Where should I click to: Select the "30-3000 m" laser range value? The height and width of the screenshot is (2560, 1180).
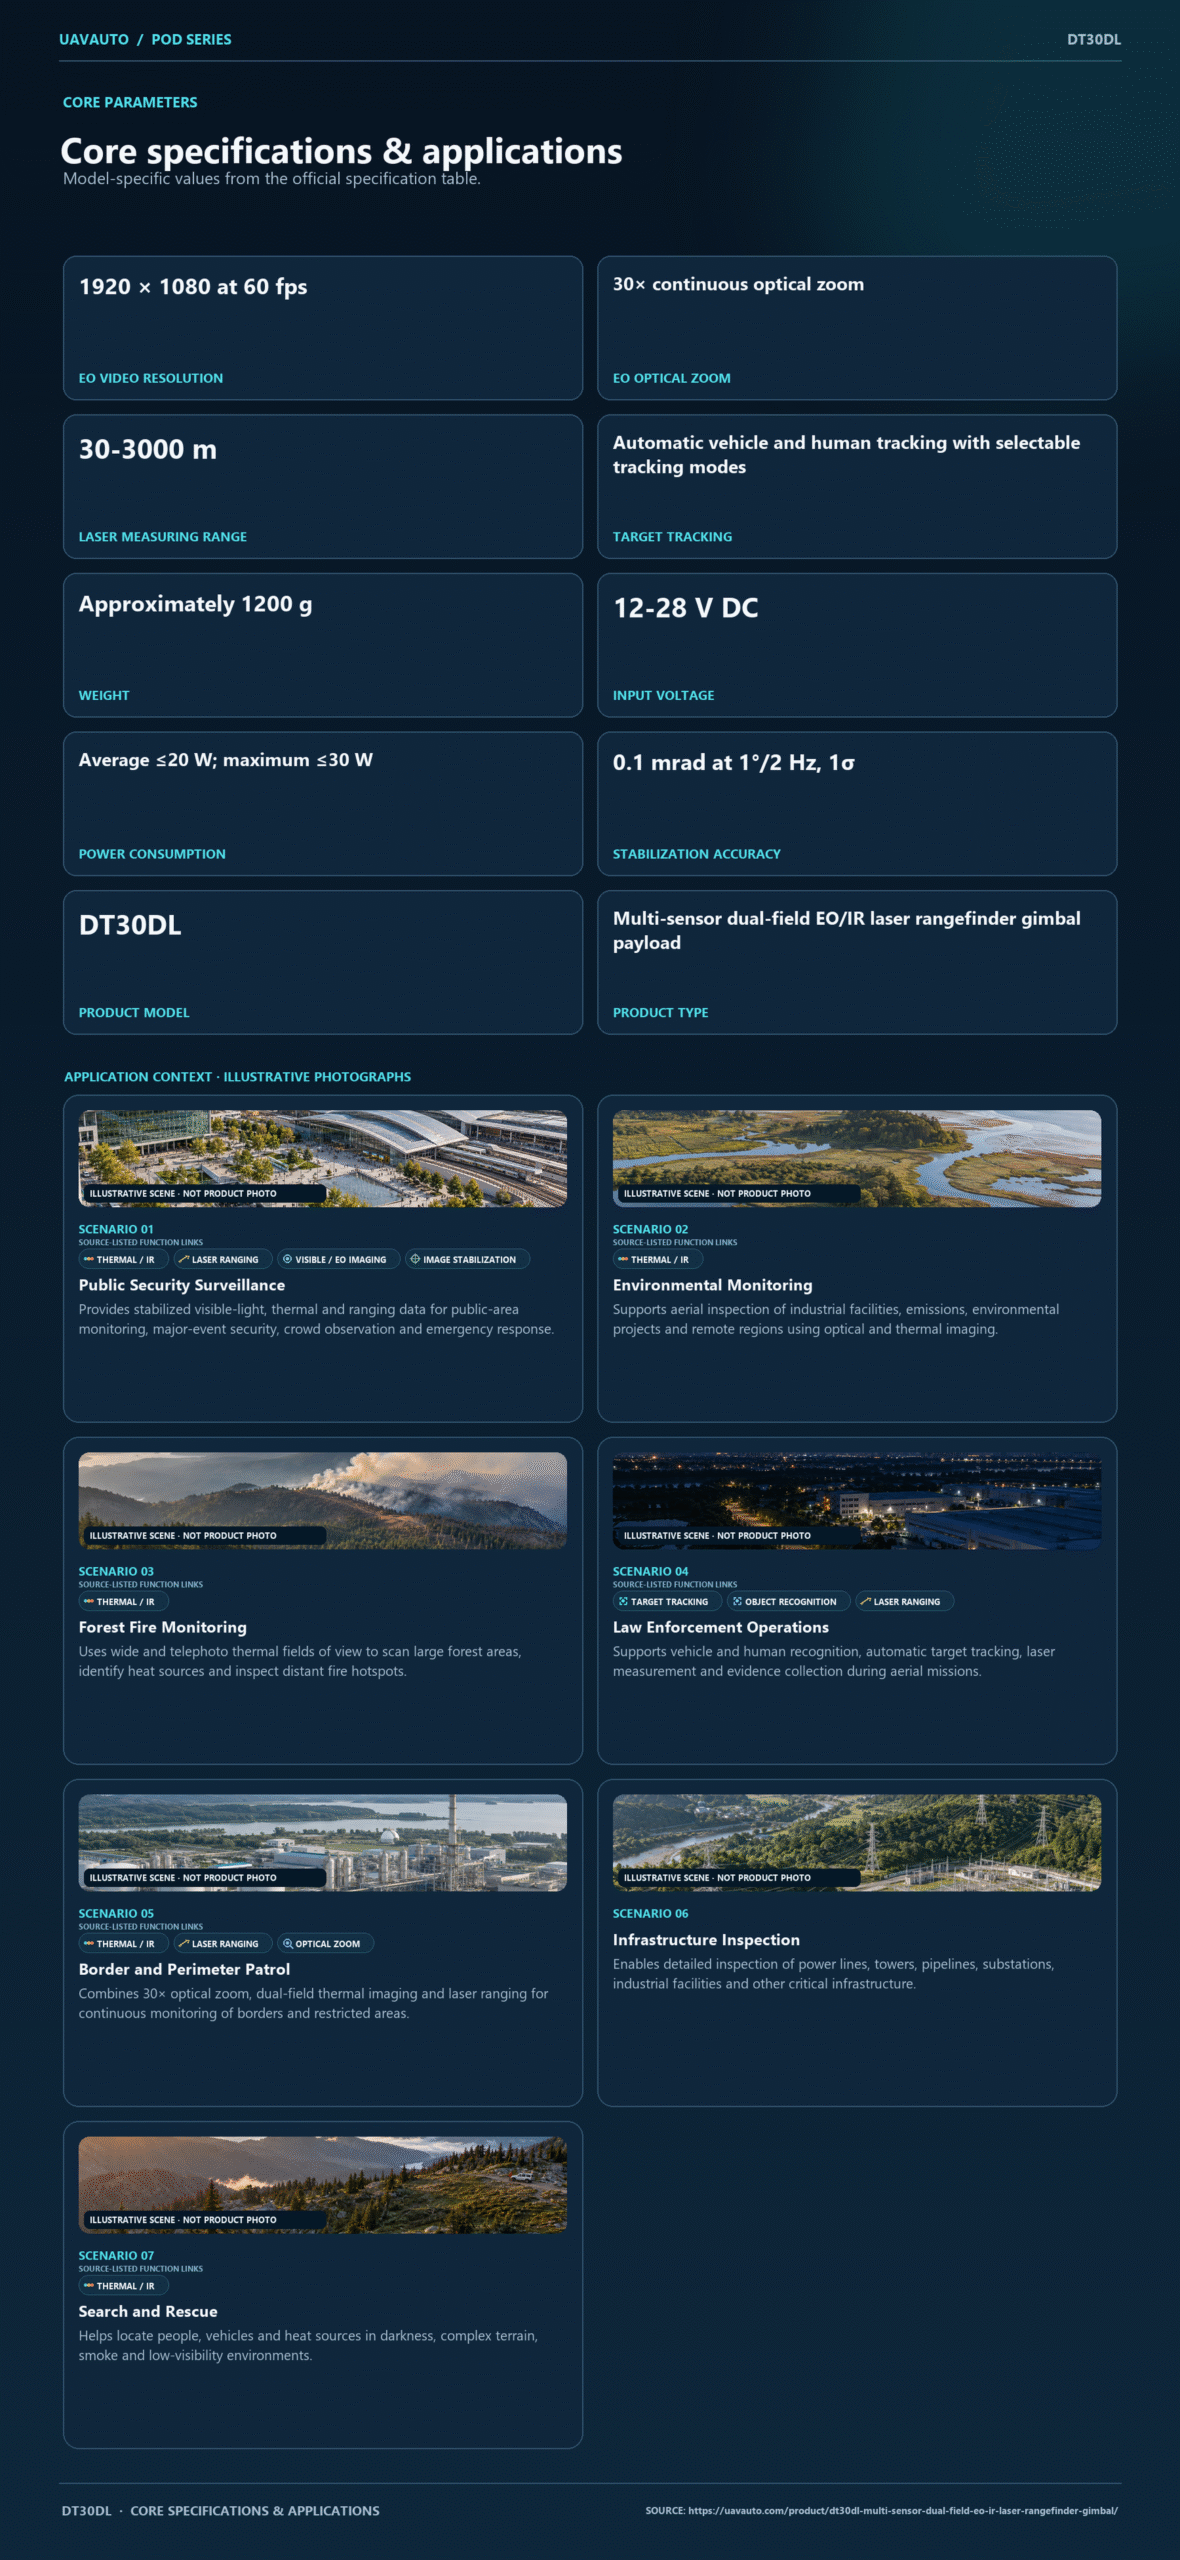click(x=148, y=450)
